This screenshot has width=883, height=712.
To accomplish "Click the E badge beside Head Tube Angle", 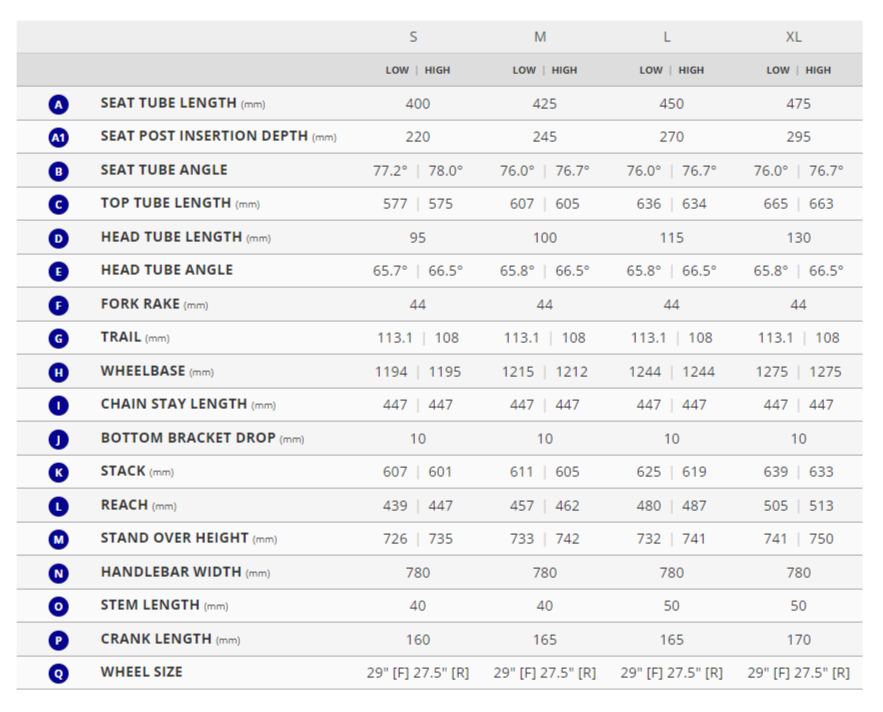I will coord(59,271).
